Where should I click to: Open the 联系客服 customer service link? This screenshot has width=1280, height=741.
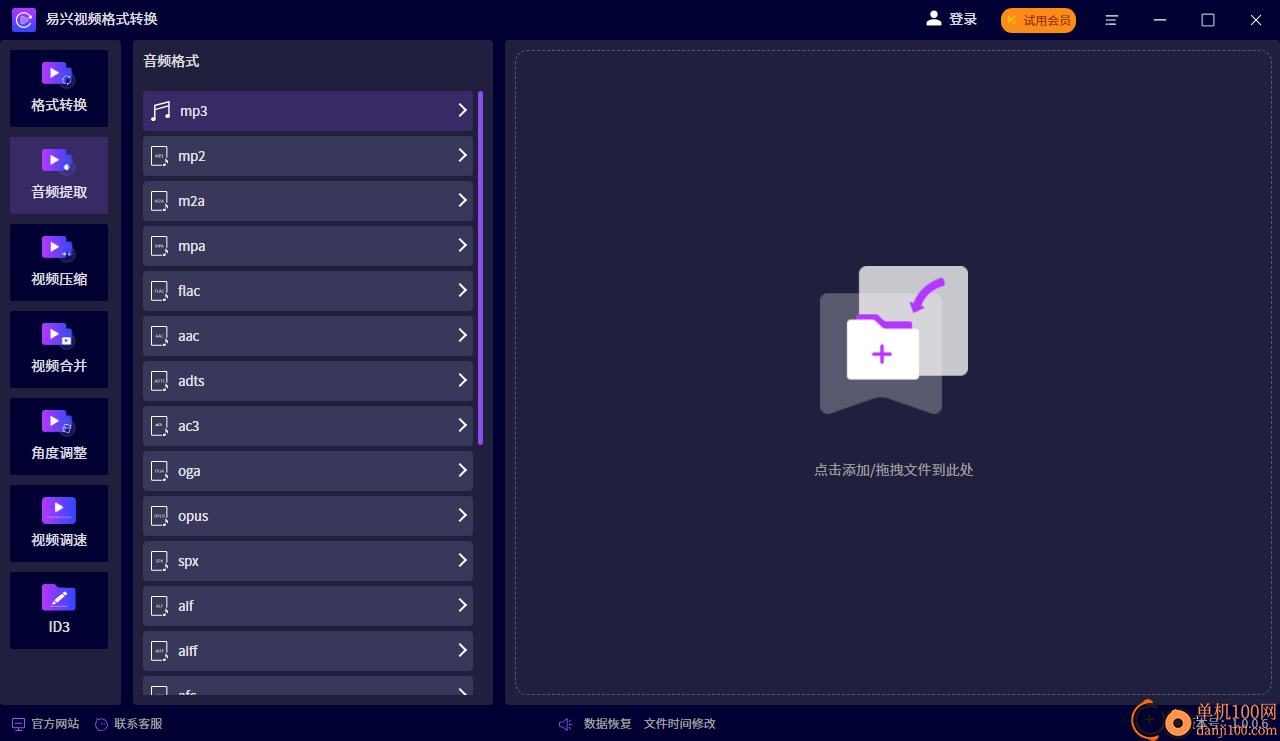point(138,724)
